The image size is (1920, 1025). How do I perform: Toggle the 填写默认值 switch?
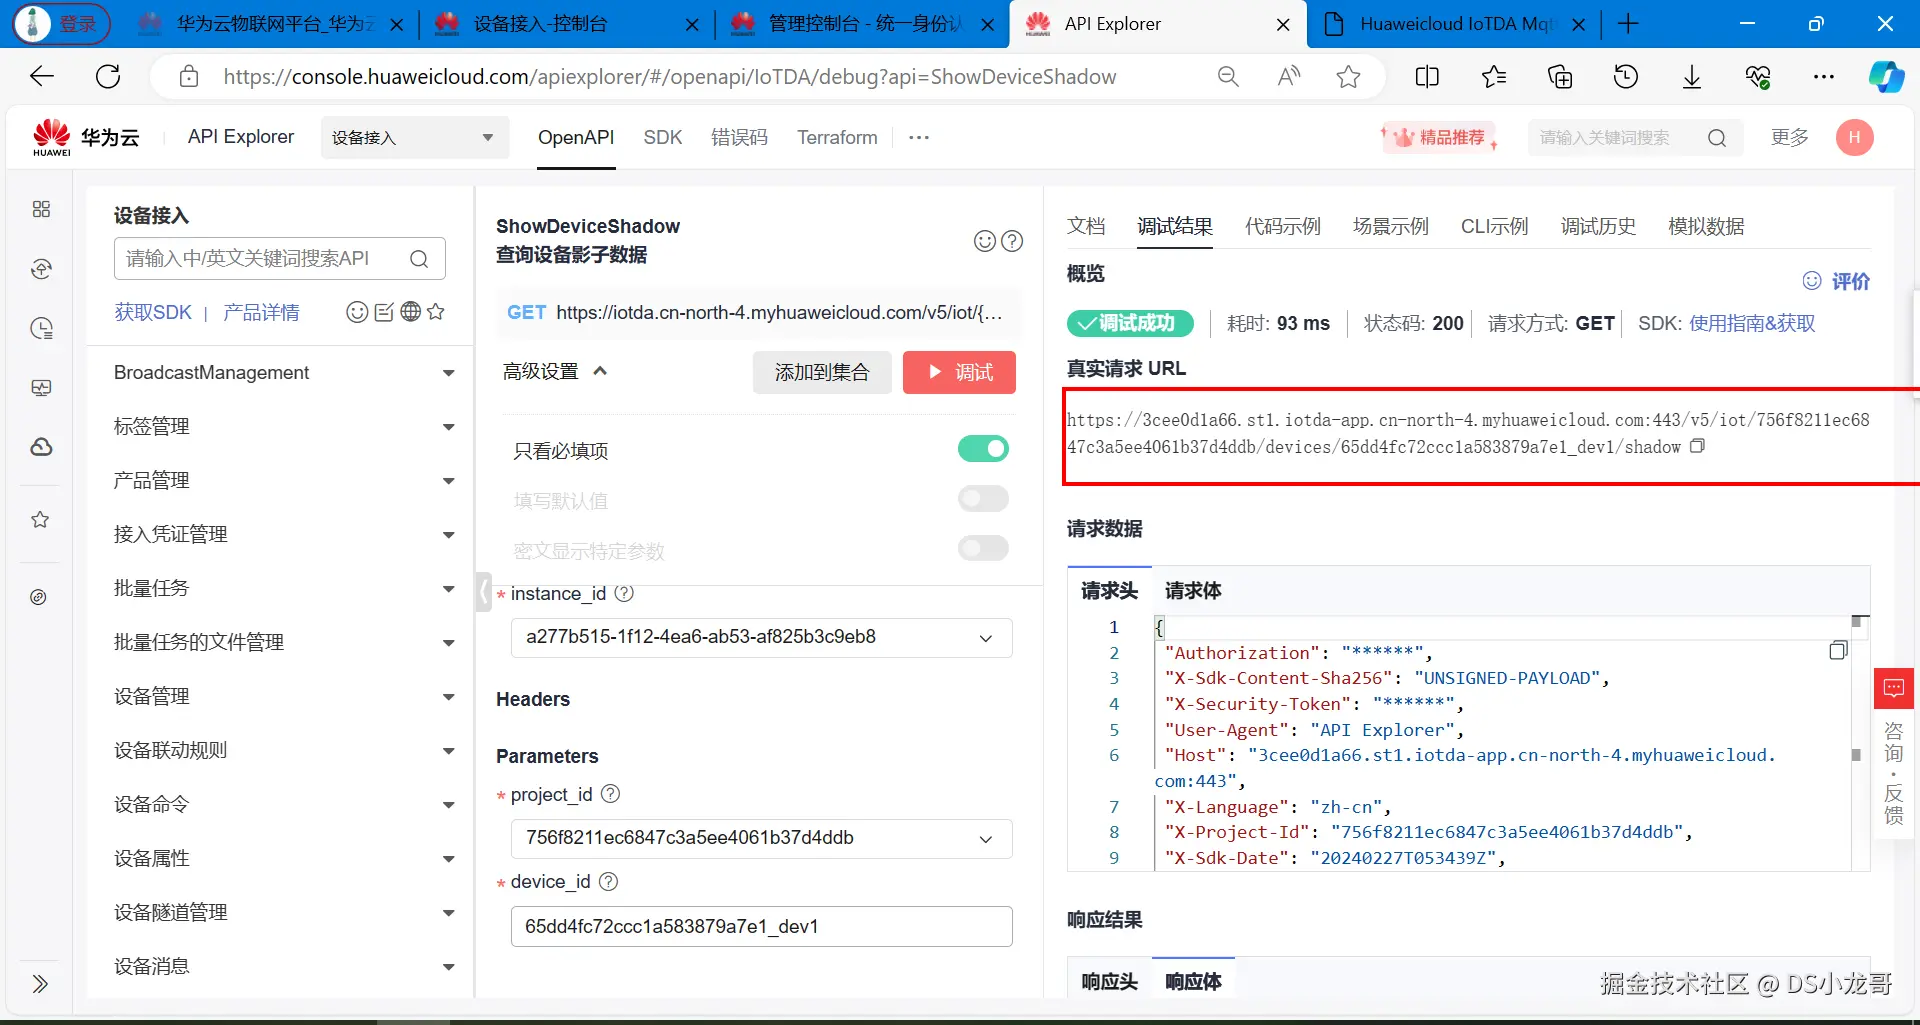point(983,498)
